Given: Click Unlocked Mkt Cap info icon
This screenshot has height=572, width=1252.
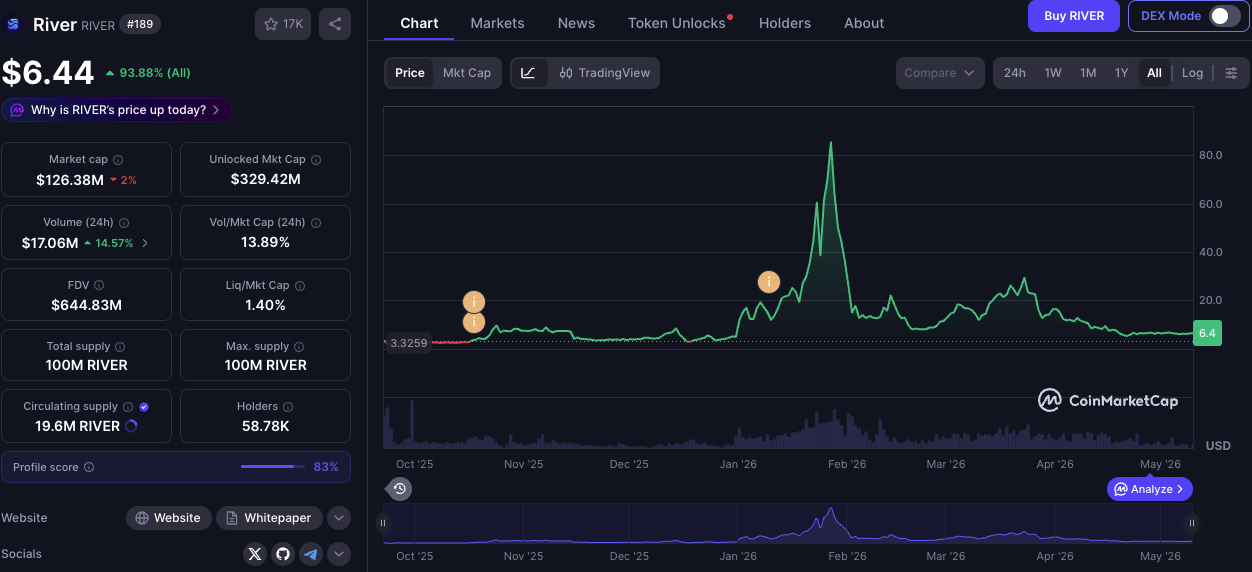Looking at the screenshot, I should pyautogui.click(x=316, y=160).
